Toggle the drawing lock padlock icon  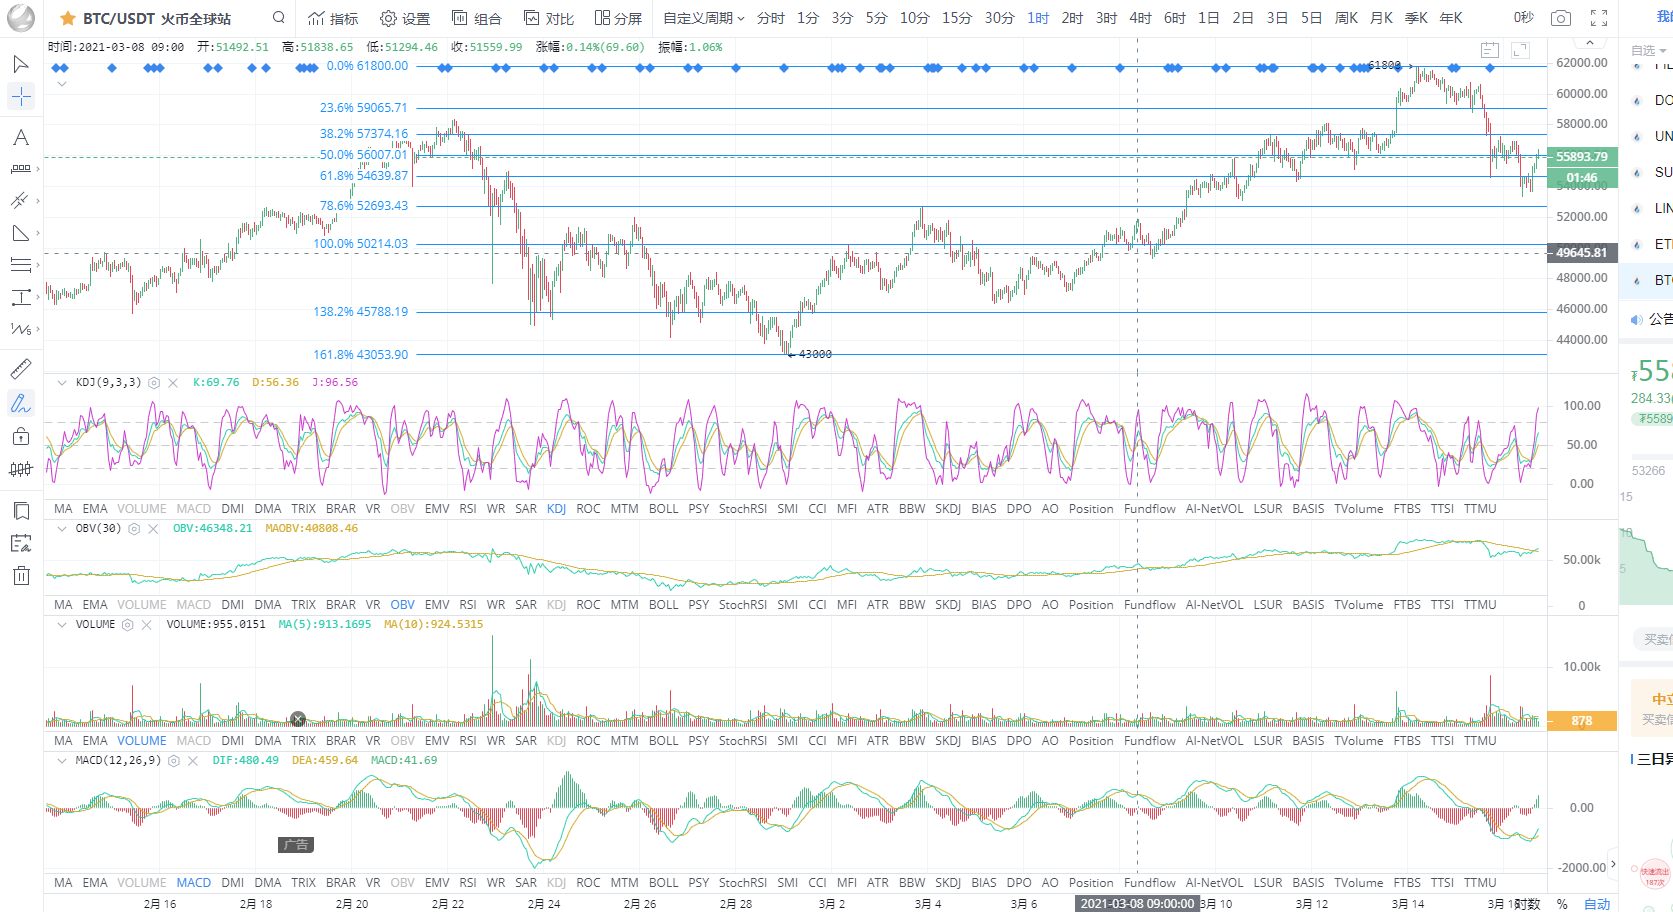point(21,436)
